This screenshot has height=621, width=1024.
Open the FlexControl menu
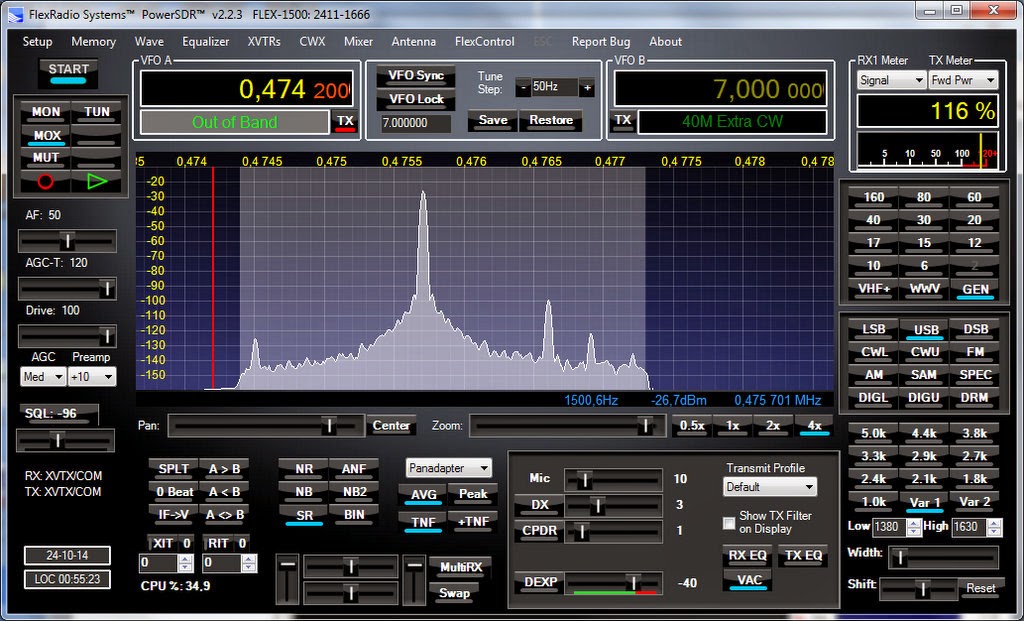pos(485,41)
